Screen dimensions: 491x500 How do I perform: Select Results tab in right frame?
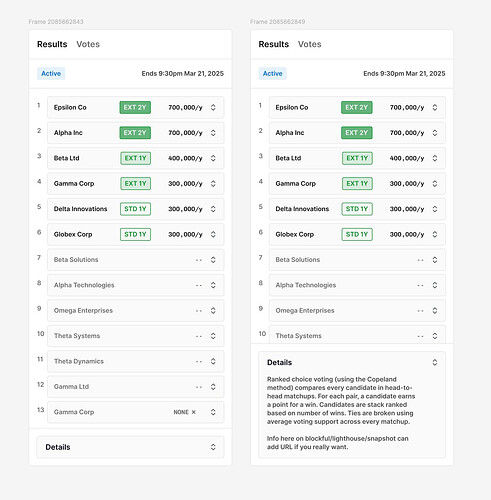click(274, 44)
